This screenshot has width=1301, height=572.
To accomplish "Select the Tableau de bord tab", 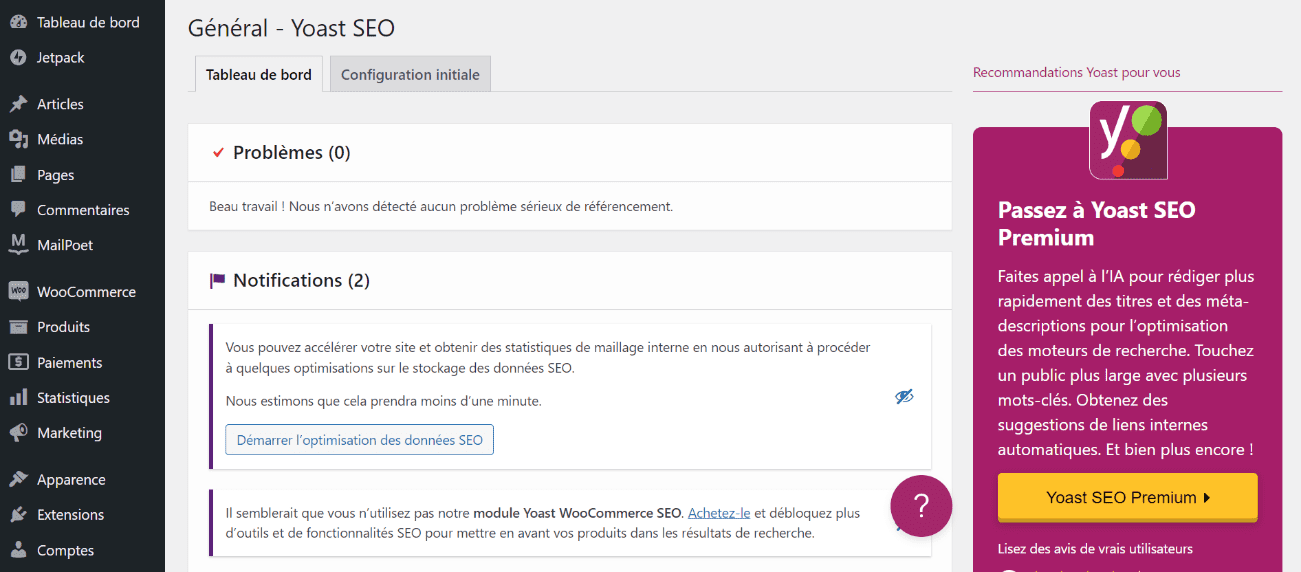I will [259, 75].
